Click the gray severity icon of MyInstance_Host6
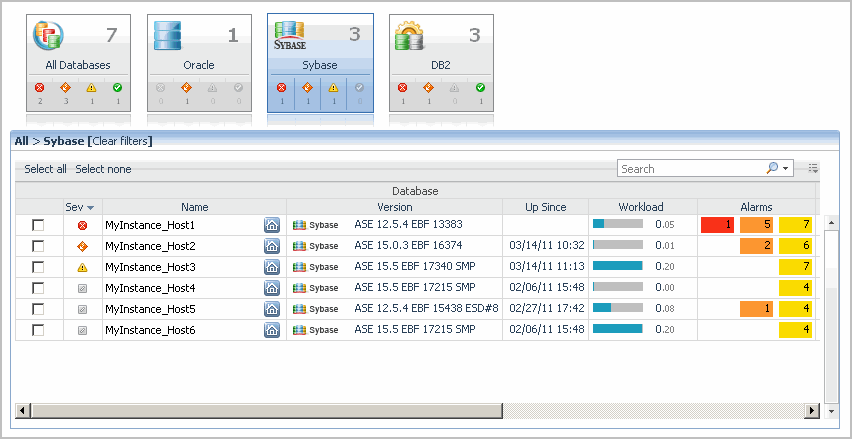Image resolution: width=852 pixels, height=439 pixels. click(x=83, y=330)
